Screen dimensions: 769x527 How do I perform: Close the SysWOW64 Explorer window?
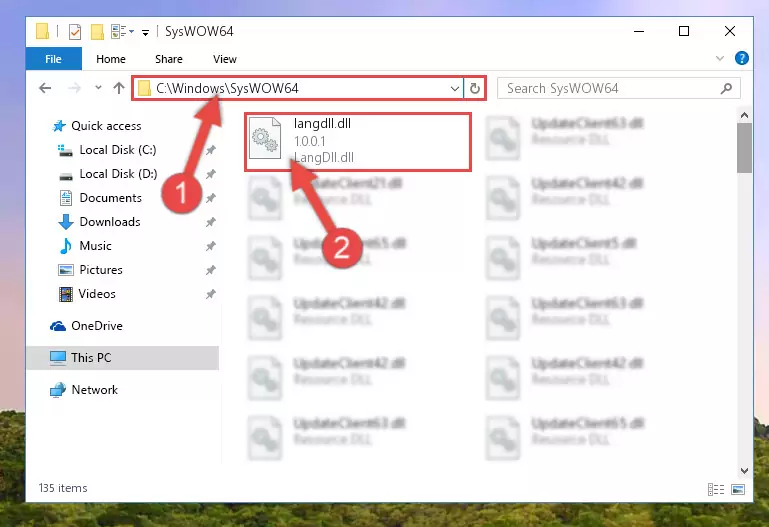click(x=729, y=32)
